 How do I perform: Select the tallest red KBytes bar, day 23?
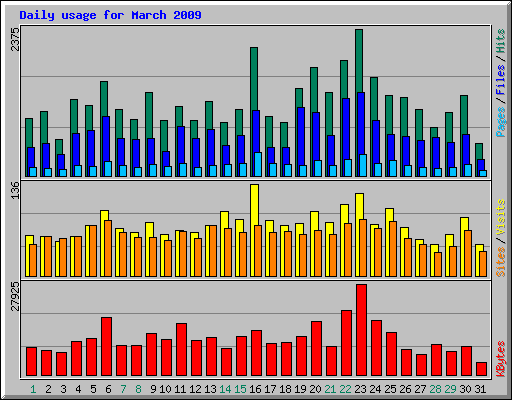[x=361, y=330]
